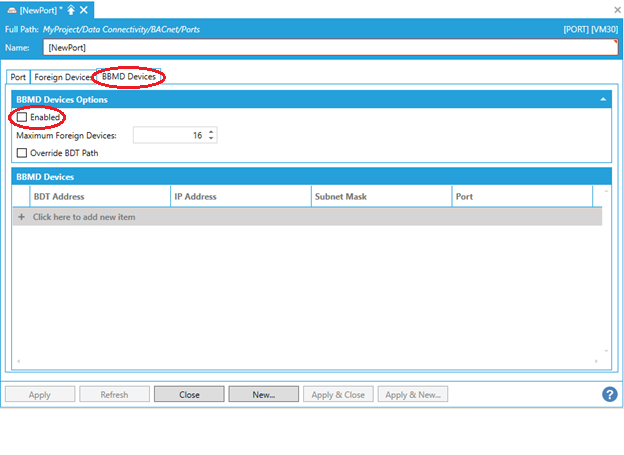Image resolution: width=624 pixels, height=455 pixels.
Task: Select the BBMD Devices tab
Action: (129, 77)
